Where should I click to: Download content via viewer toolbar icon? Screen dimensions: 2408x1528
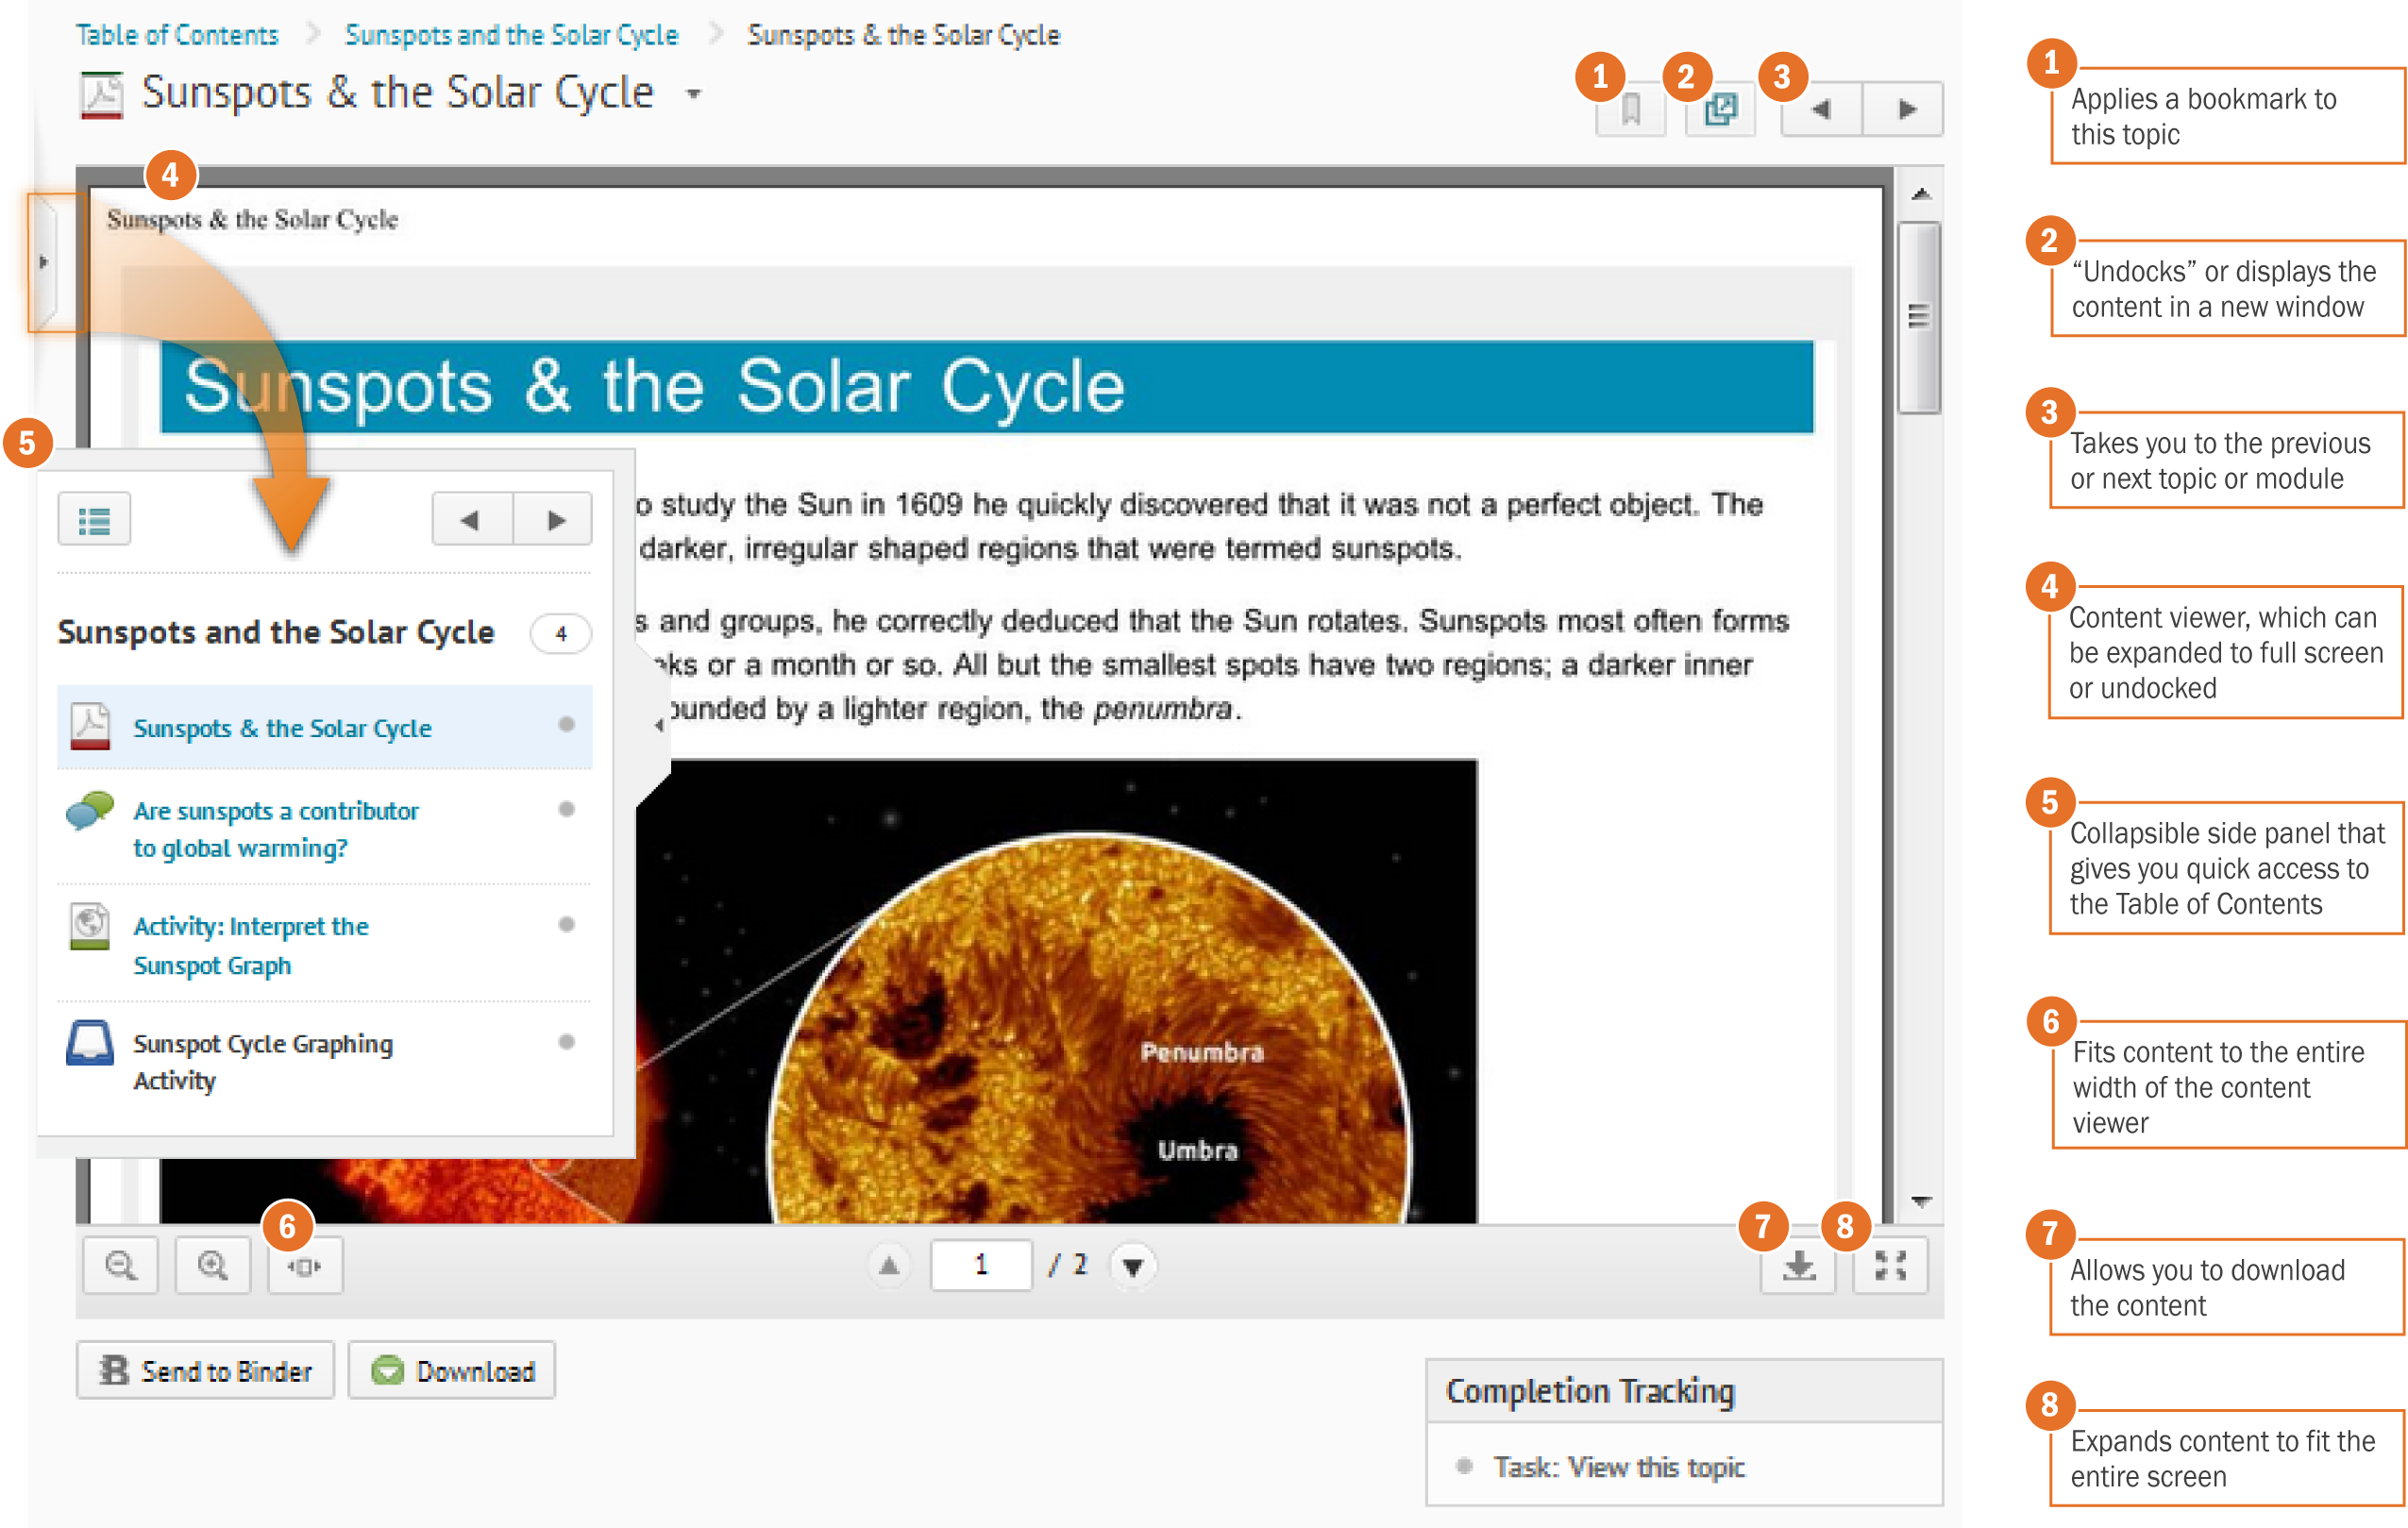pos(1799,1266)
